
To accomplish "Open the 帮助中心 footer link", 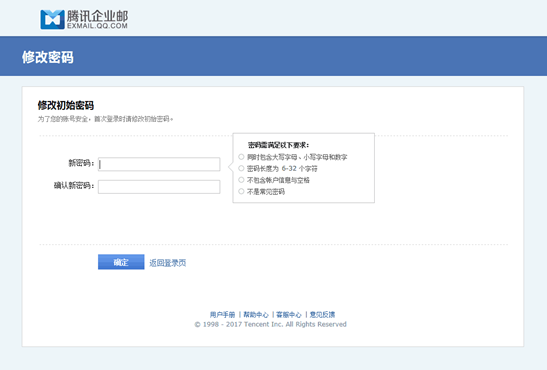I will click(x=256, y=315).
